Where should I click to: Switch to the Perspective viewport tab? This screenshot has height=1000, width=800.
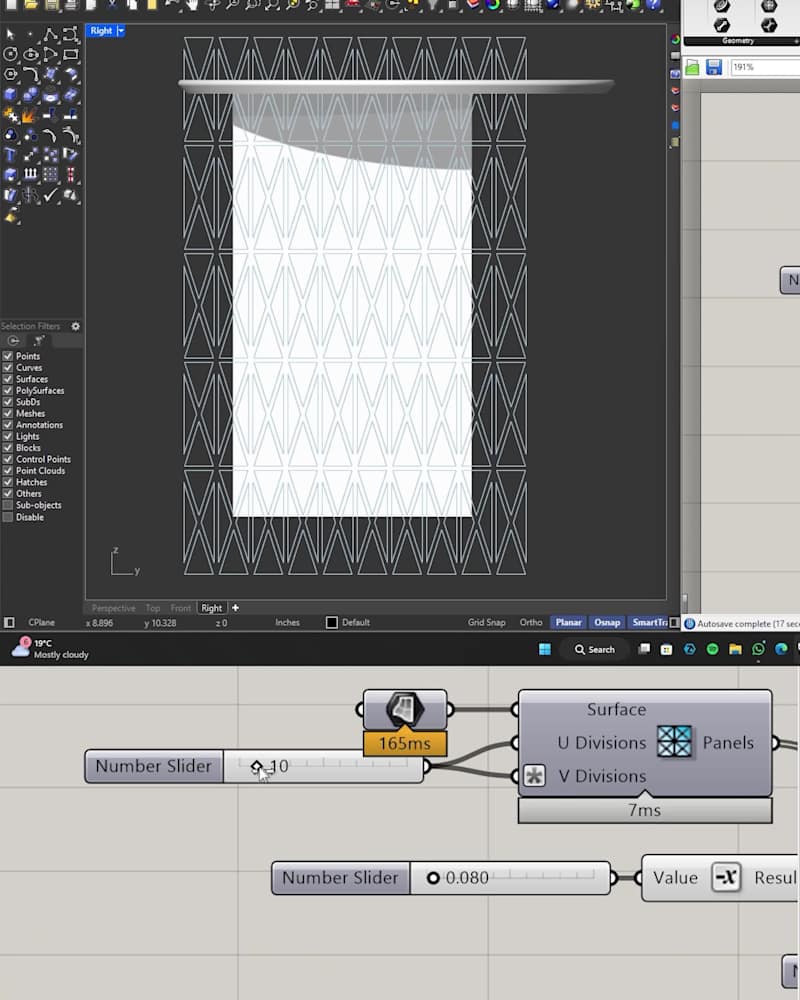(x=113, y=607)
